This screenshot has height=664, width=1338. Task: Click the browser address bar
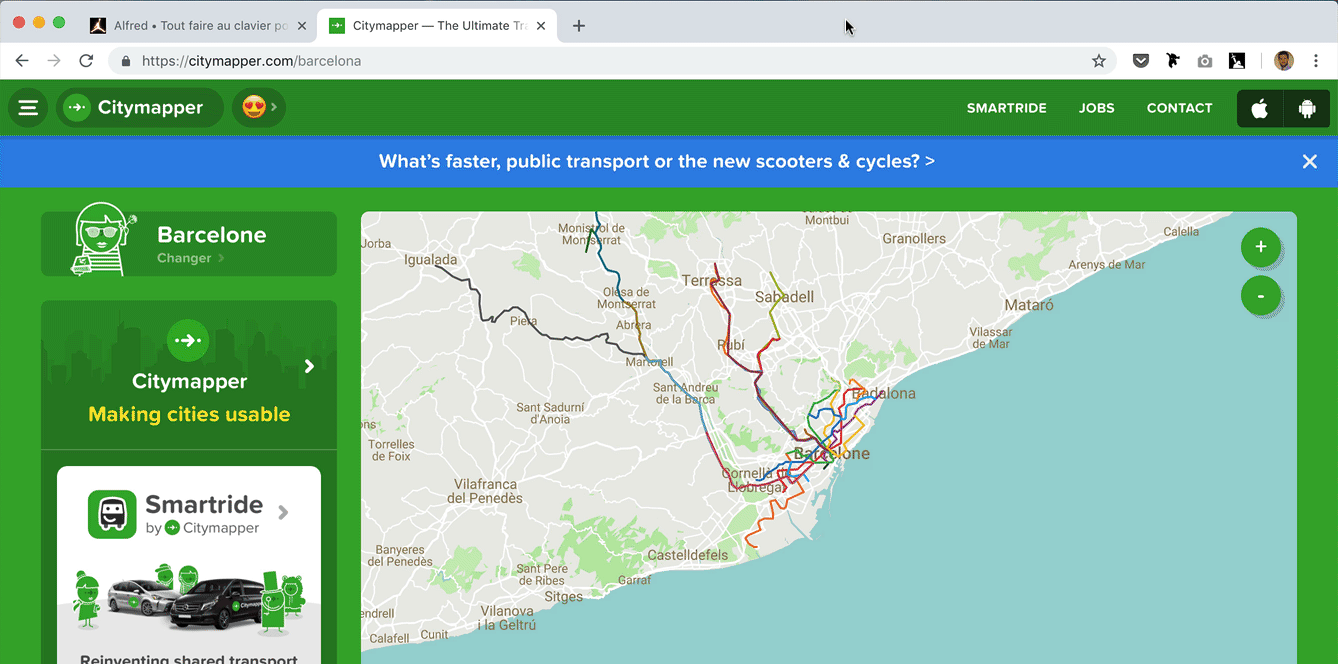coord(600,61)
